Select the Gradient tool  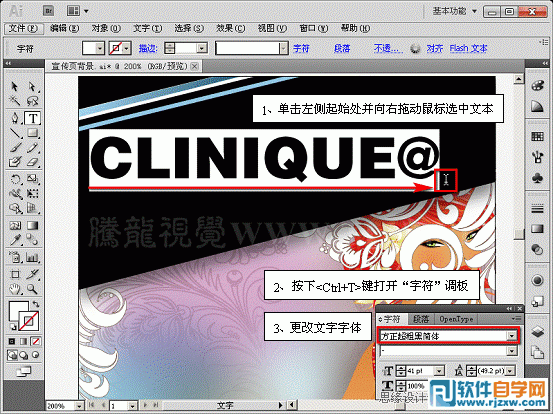(32, 226)
